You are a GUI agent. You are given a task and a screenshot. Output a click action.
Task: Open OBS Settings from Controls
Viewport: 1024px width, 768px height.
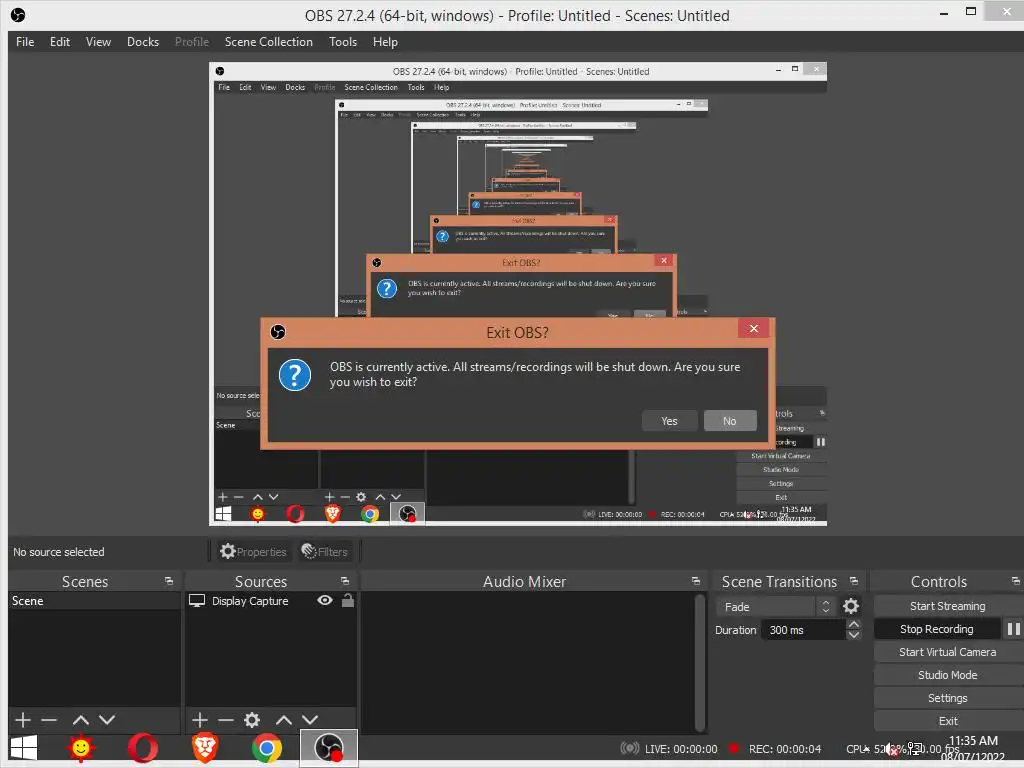point(947,698)
